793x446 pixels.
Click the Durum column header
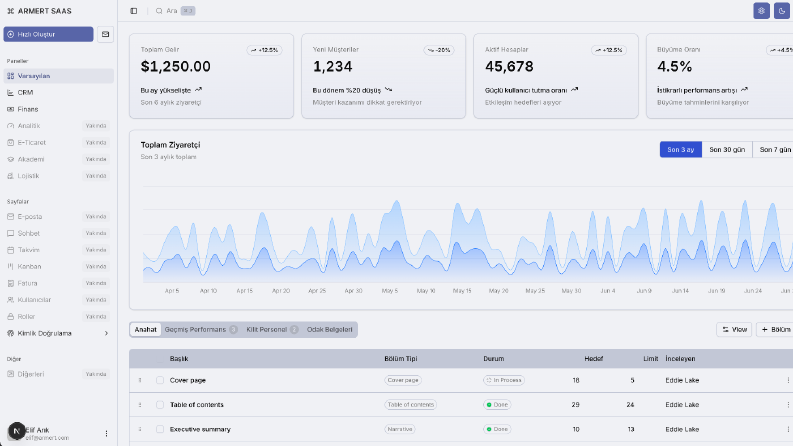coord(494,359)
